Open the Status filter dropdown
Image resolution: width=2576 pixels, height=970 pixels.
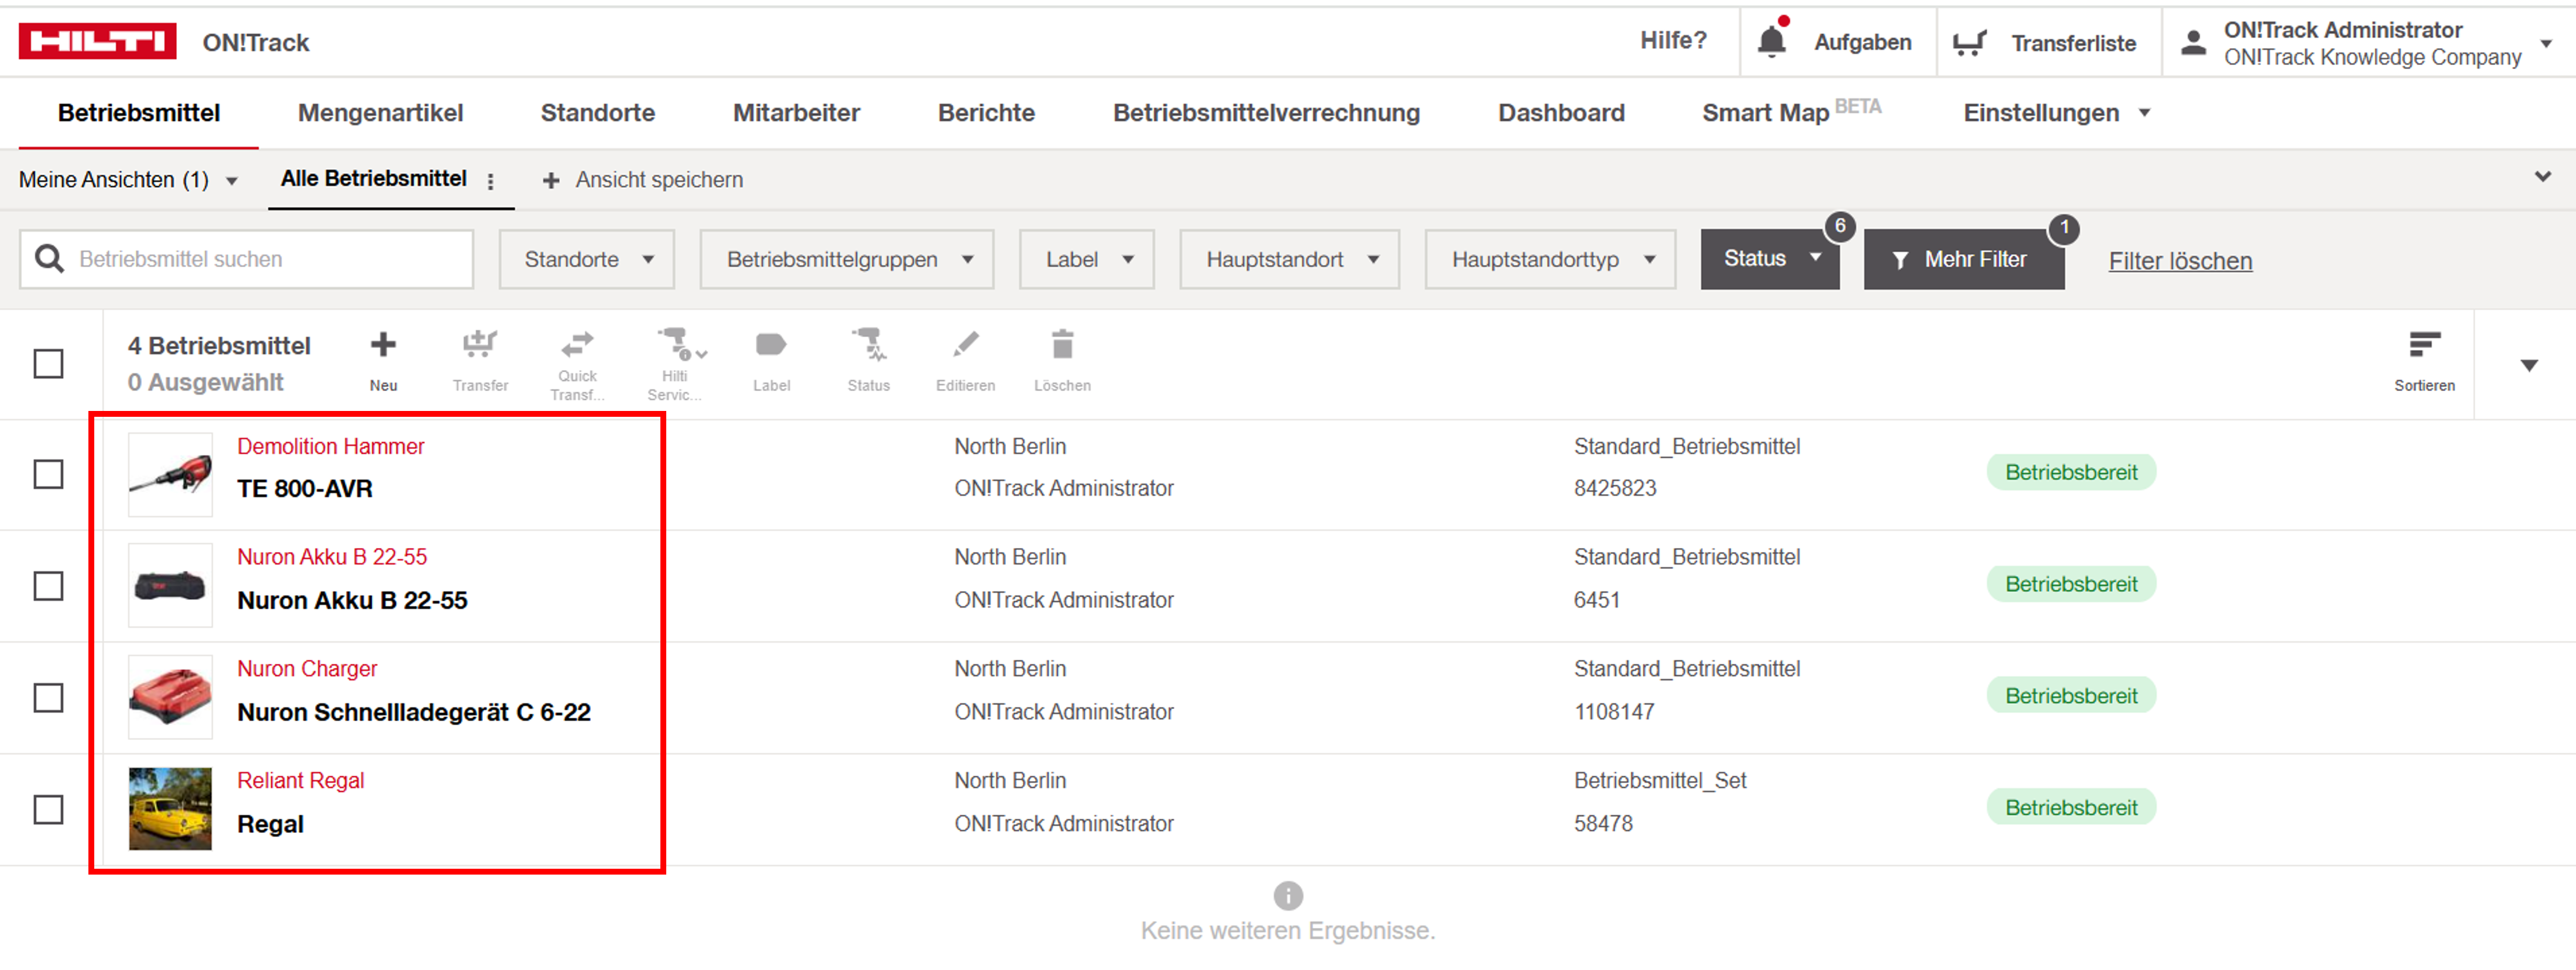pos(1770,259)
